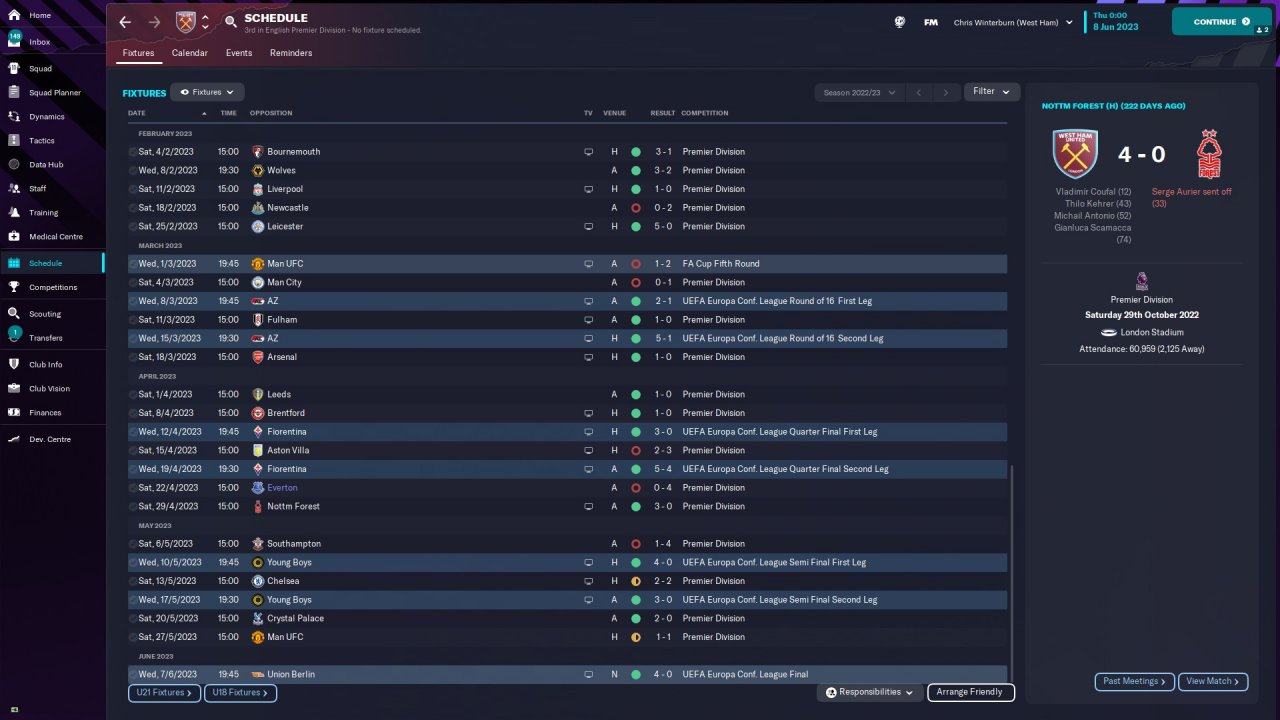Open the Dynamics screen
This screenshot has width=1280, height=720.
click(46, 117)
